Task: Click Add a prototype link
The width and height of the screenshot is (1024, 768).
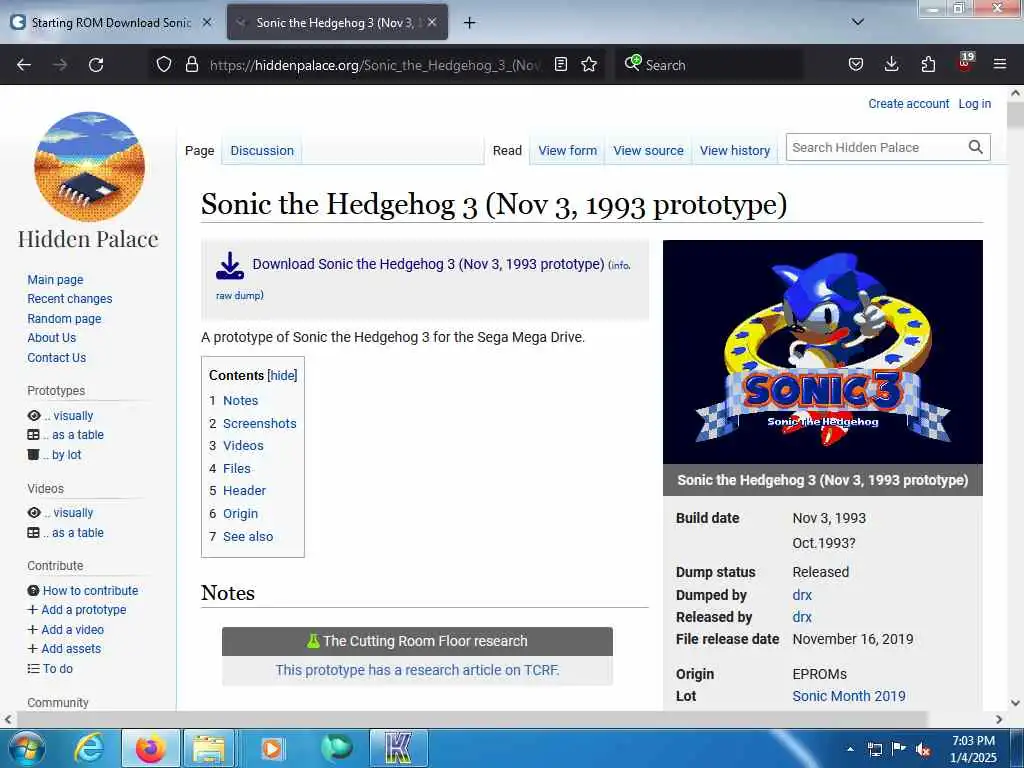Action: point(84,610)
